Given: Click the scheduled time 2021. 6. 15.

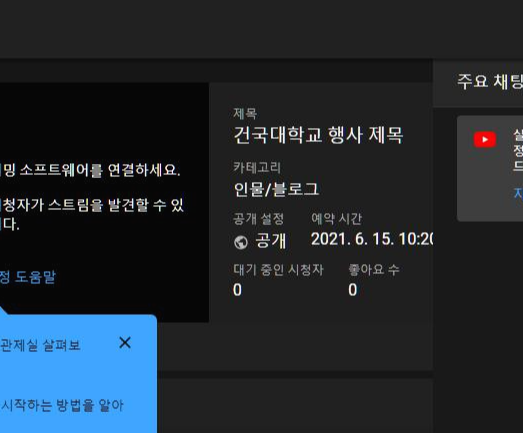Looking at the screenshot, I should [372, 239].
